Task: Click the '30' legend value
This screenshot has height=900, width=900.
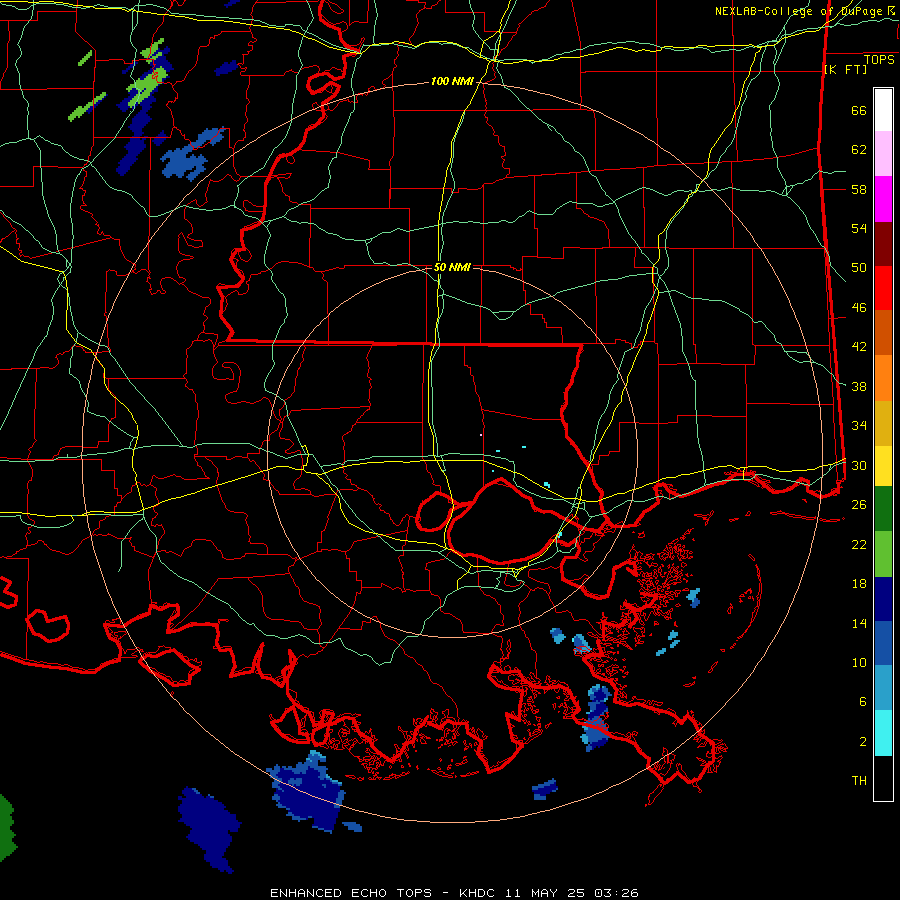Action: [x=859, y=465]
